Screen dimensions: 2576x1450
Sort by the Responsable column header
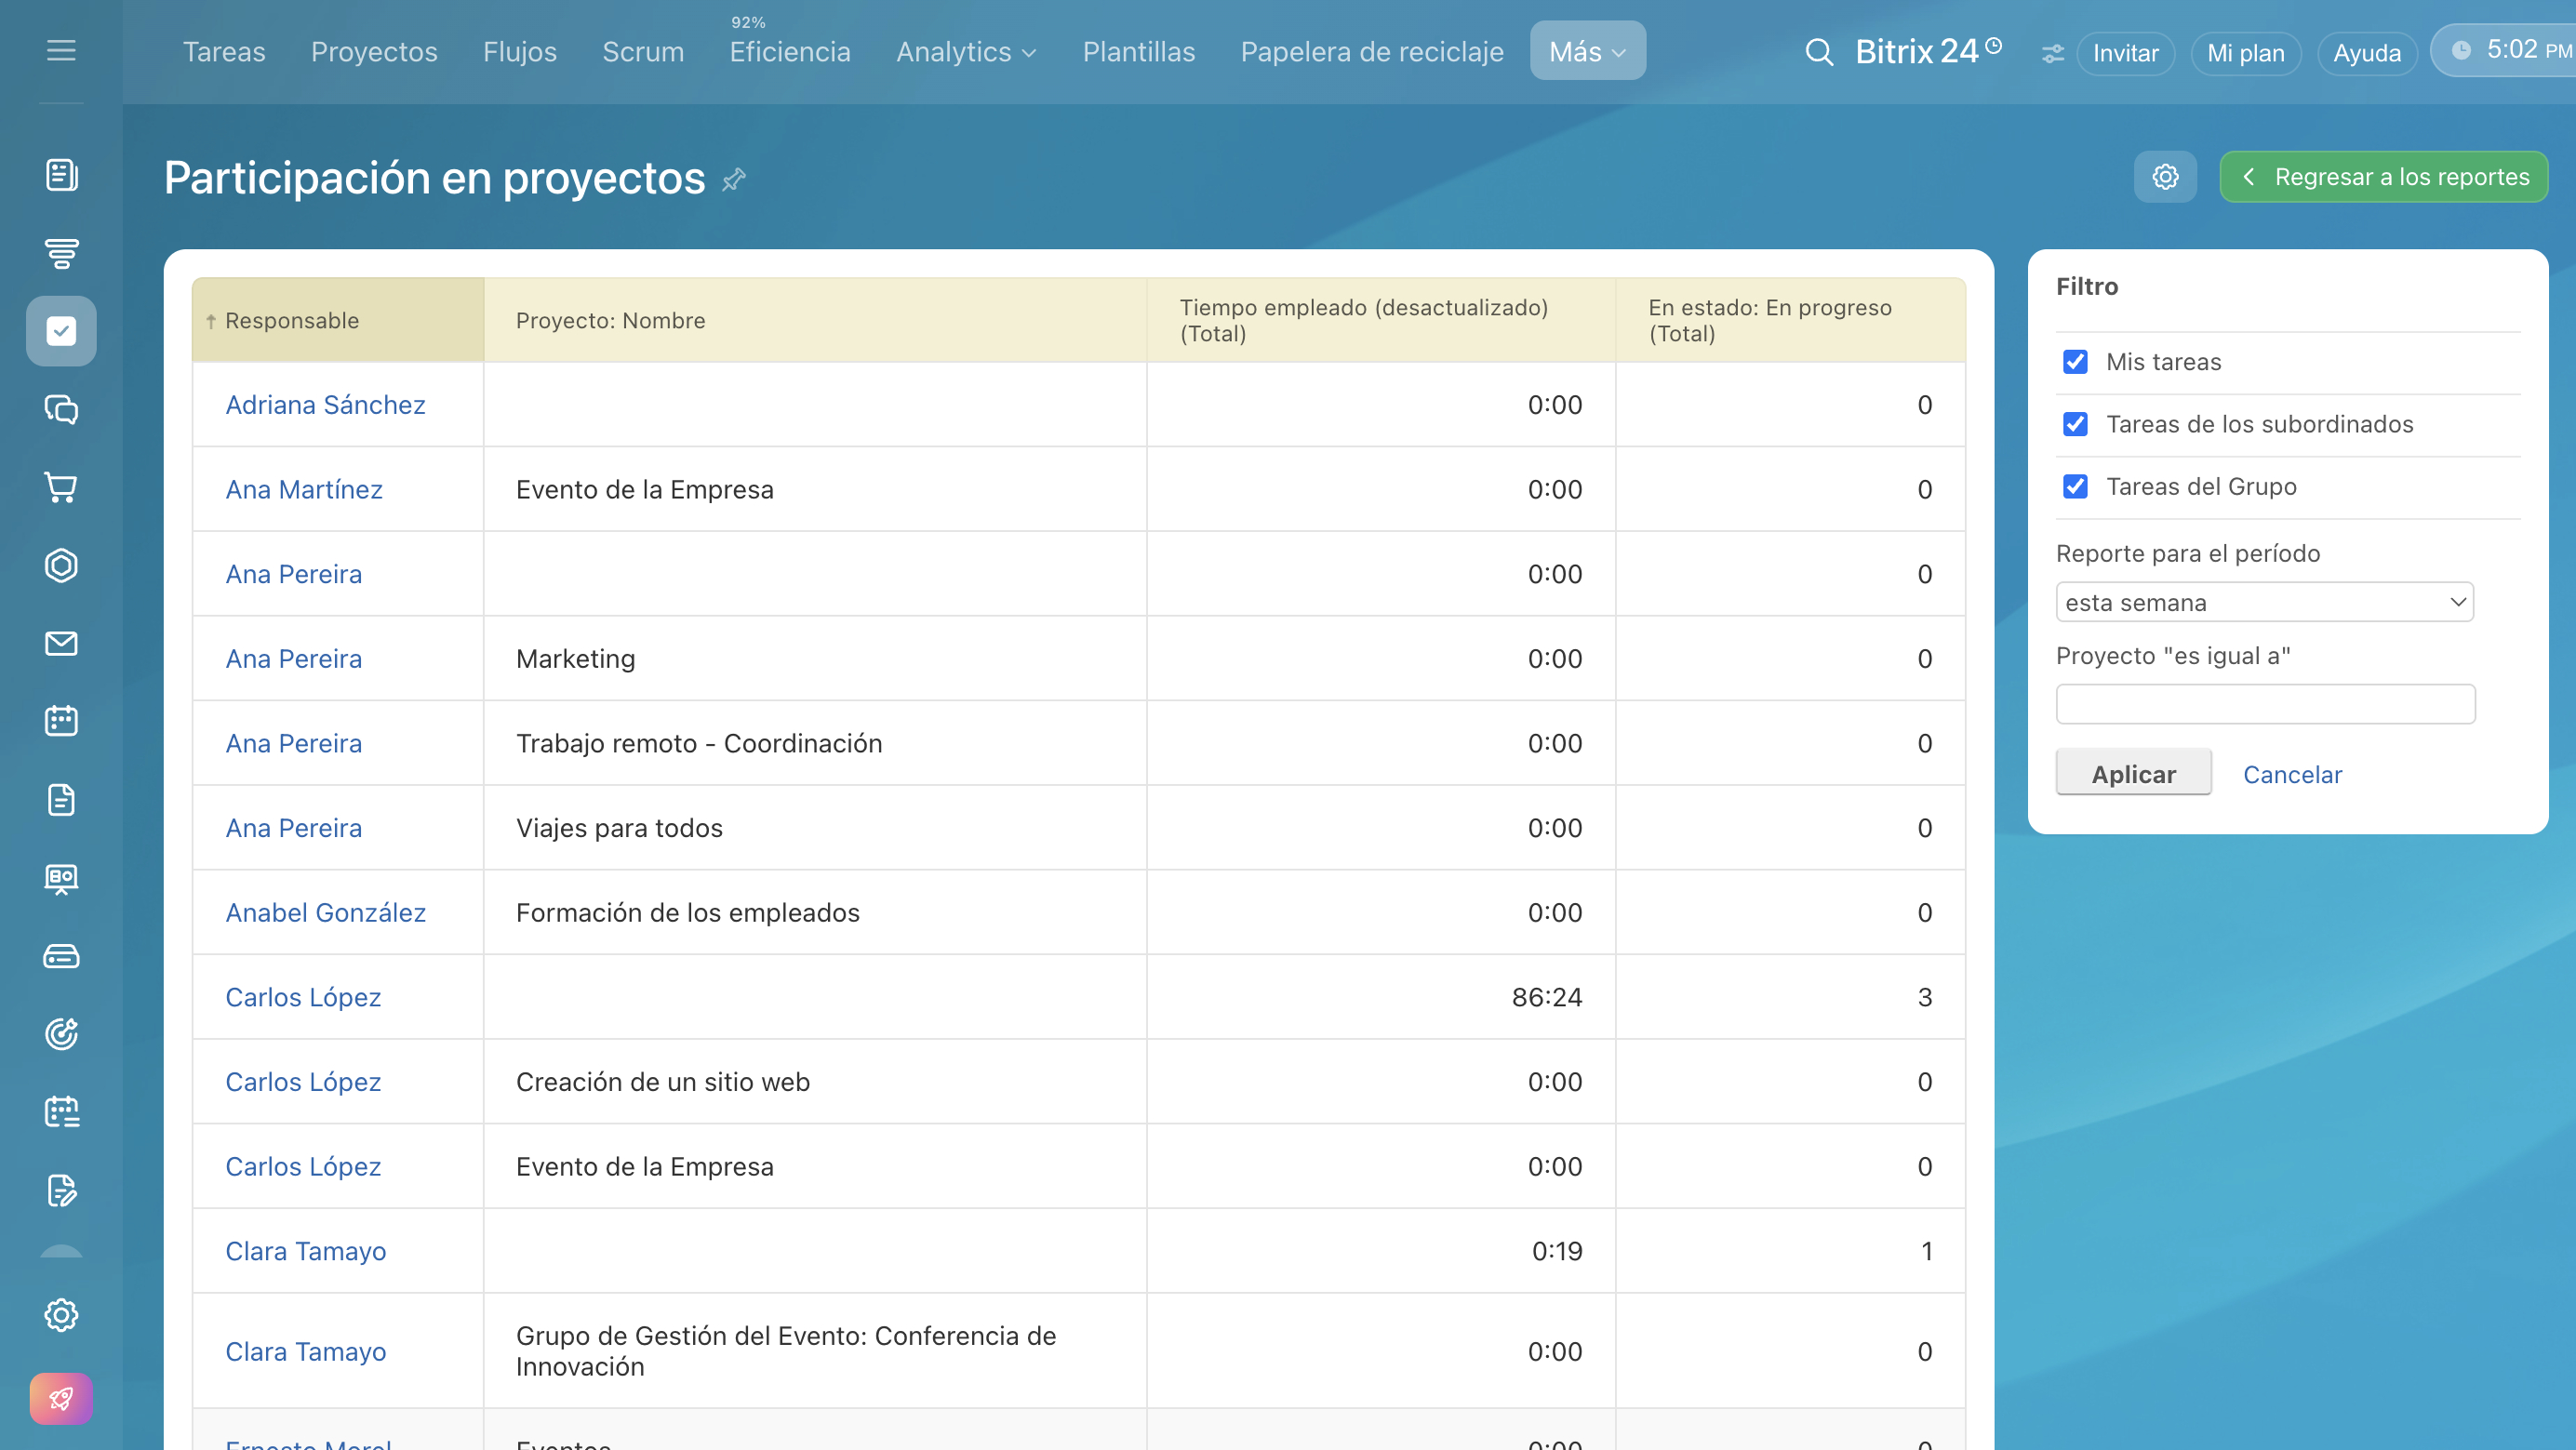click(x=338, y=320)
